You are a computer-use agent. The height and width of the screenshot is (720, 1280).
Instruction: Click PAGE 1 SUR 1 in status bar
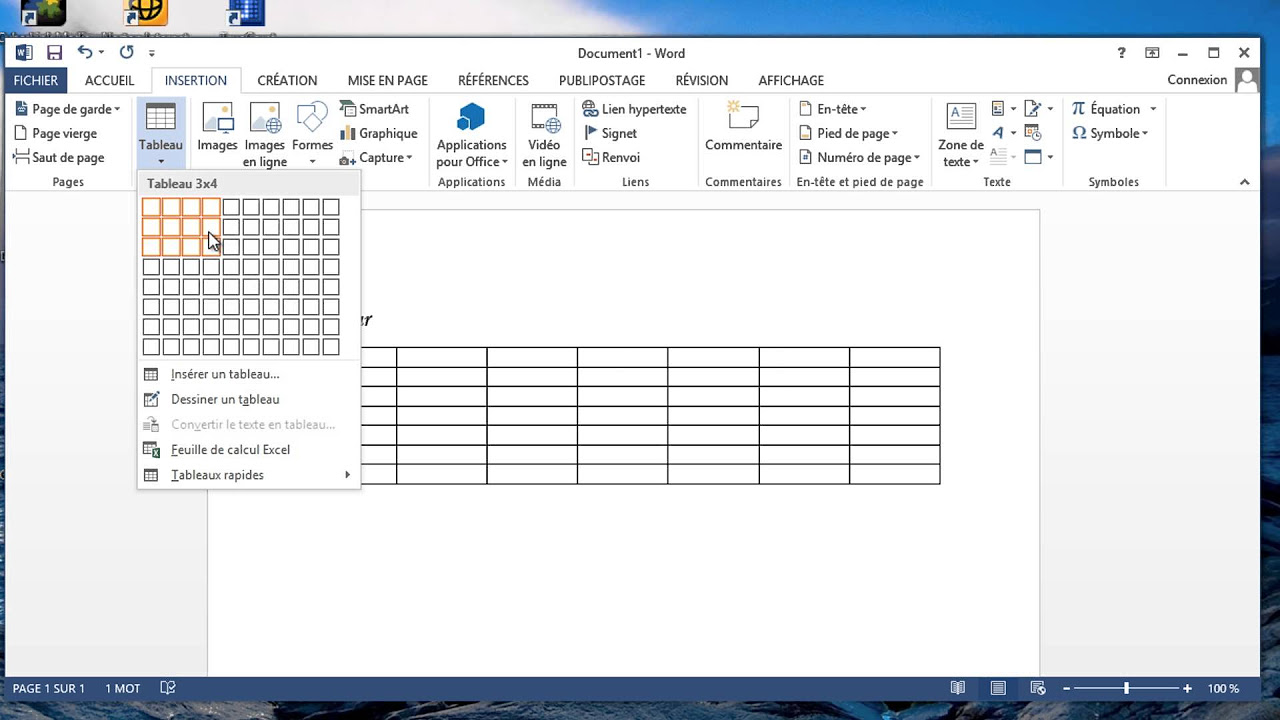click(48, 689)
